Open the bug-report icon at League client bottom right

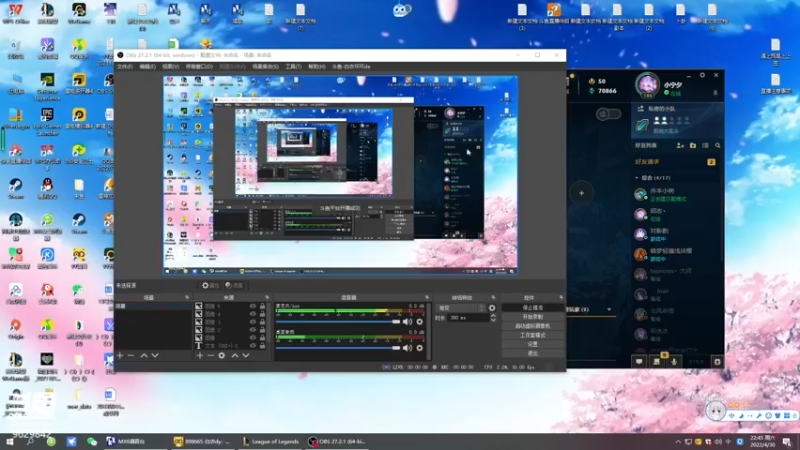click(717, 362)
